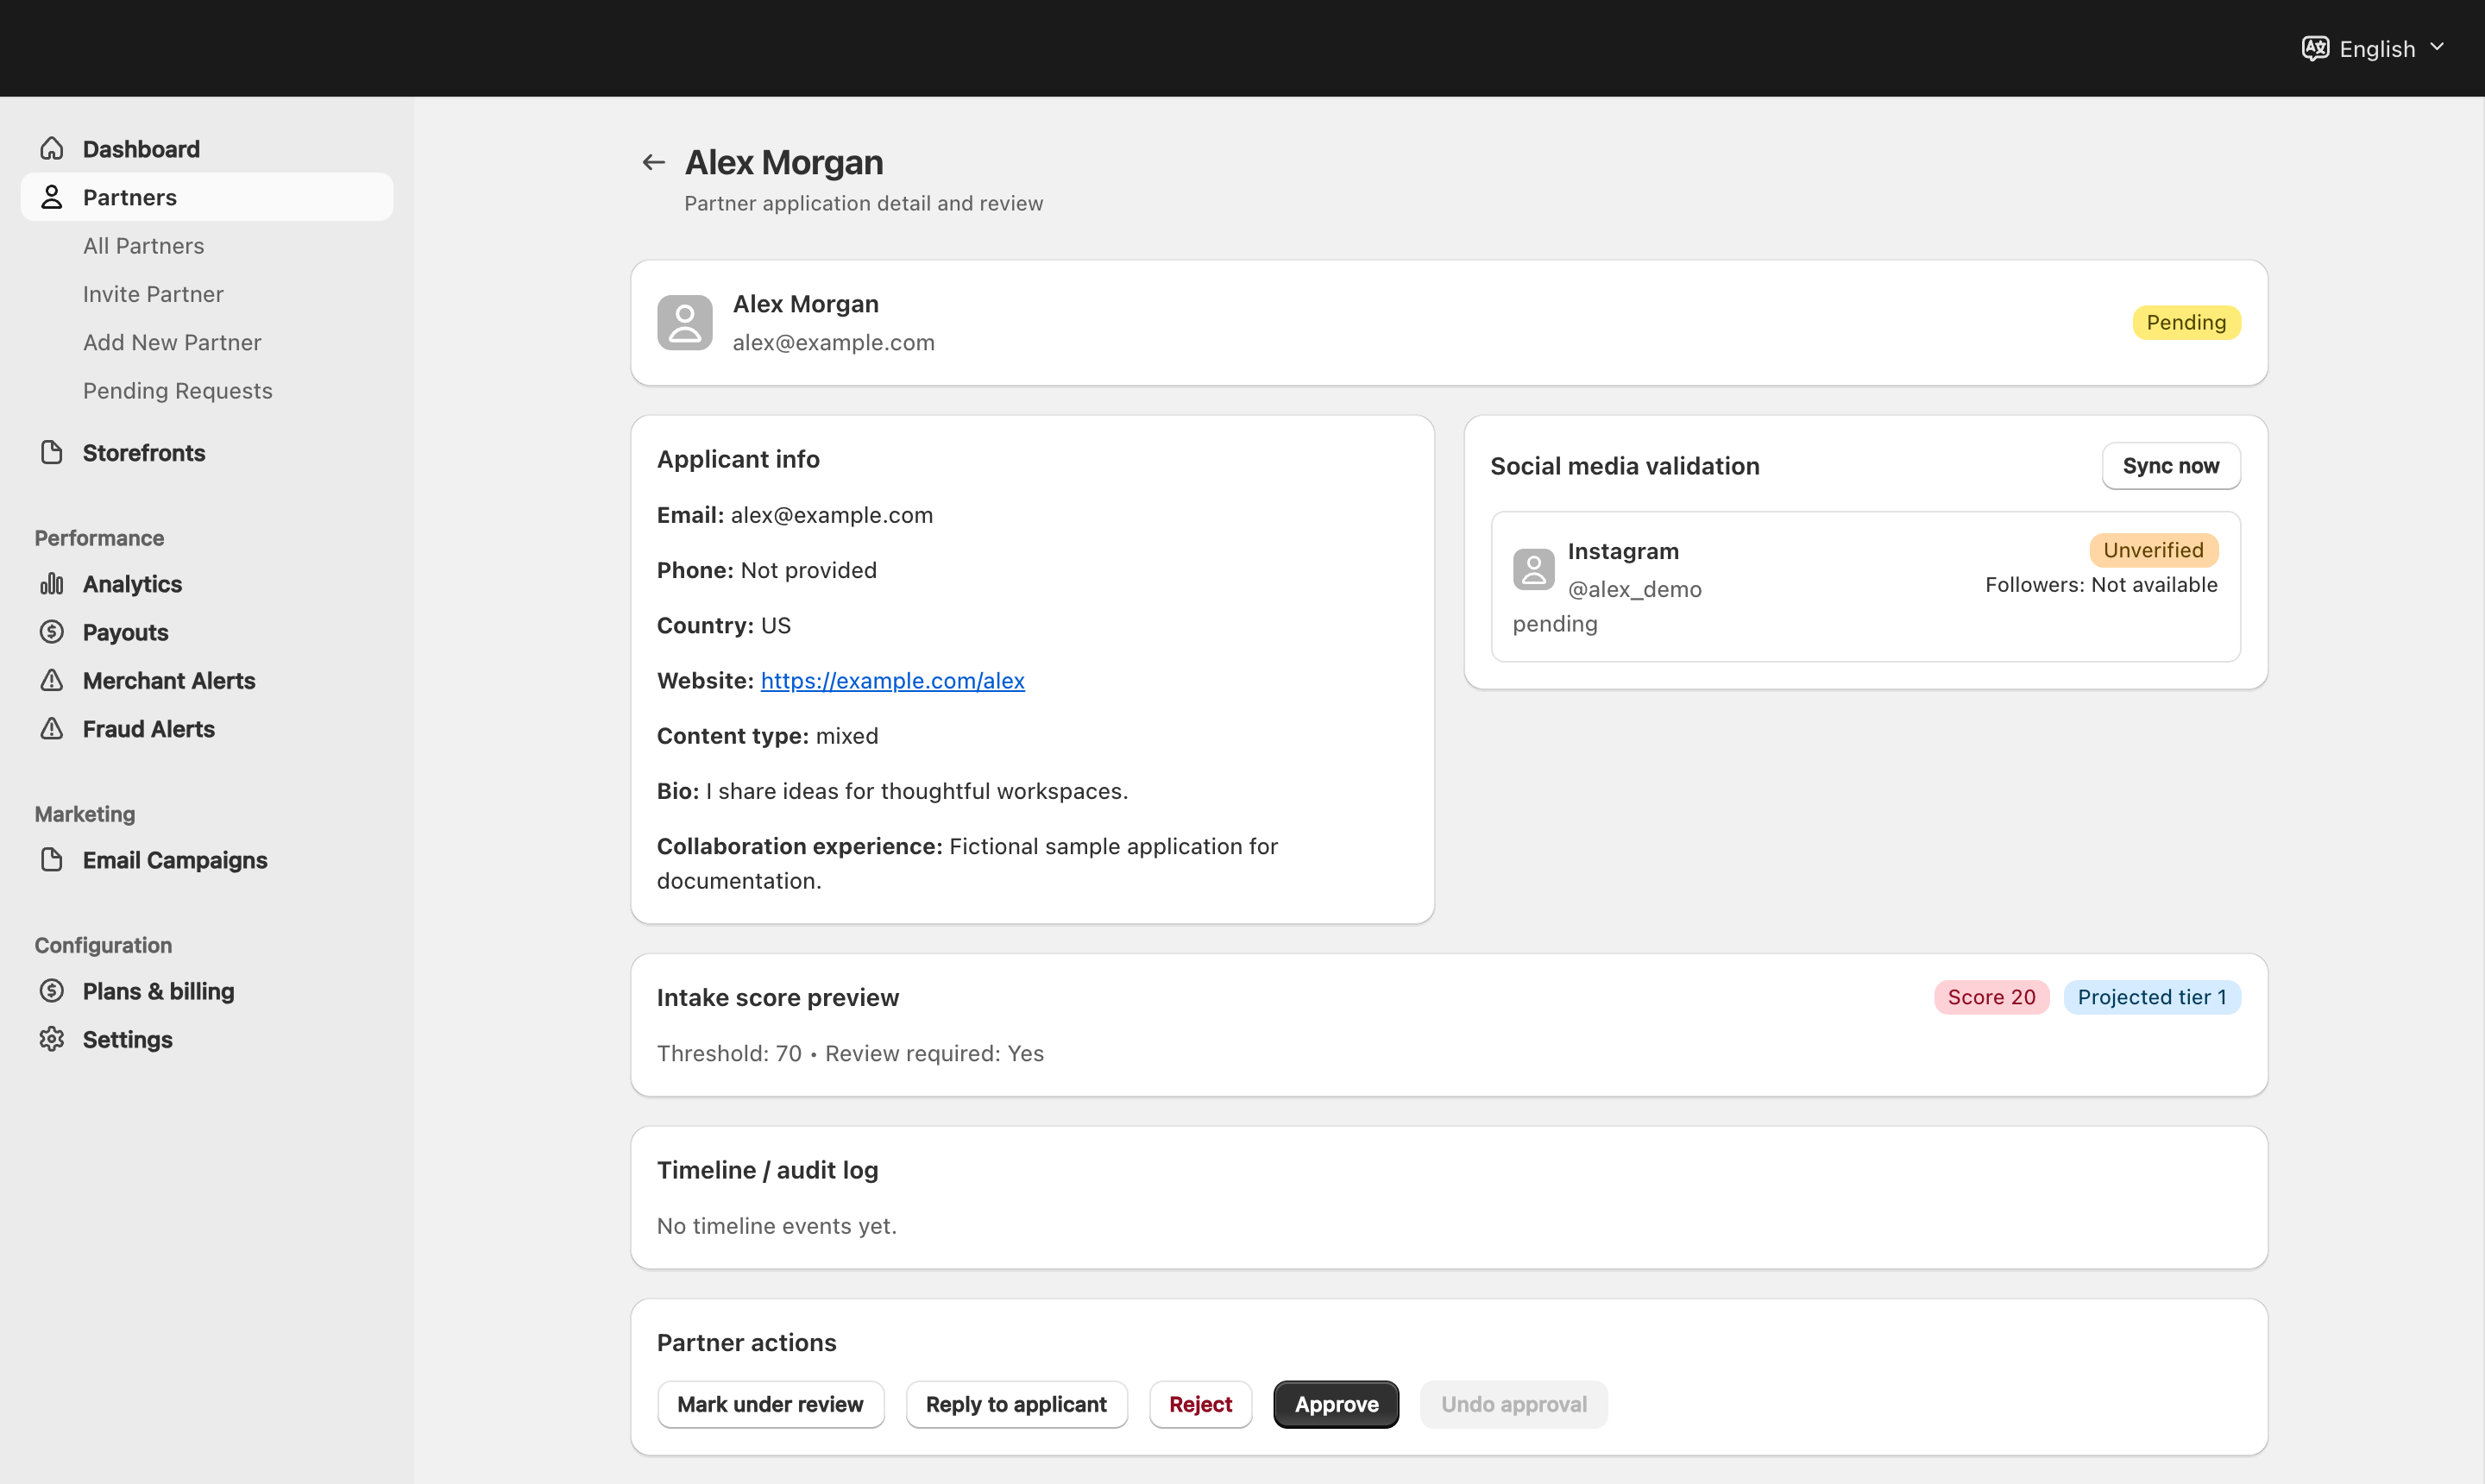Click the Unverified Instagram badge

click(2153, 550)
